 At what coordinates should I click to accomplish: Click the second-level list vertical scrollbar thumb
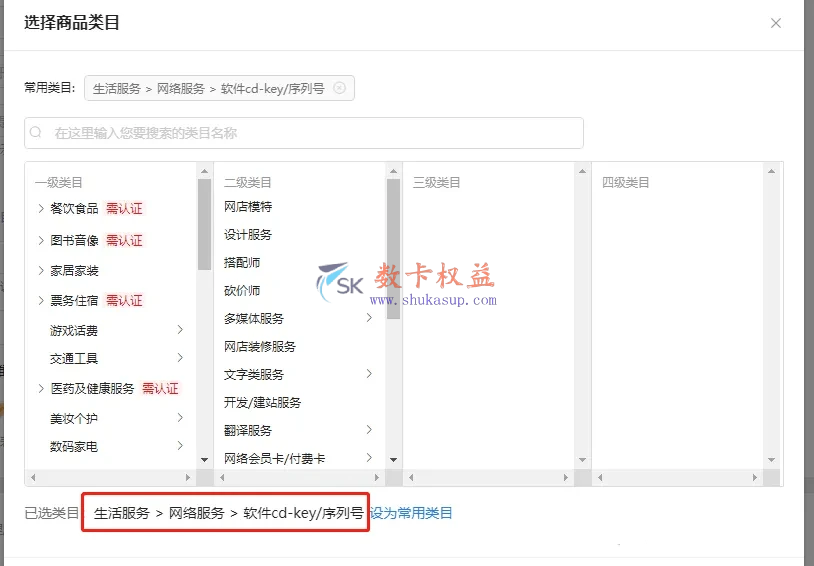click(x=394, y=248)
